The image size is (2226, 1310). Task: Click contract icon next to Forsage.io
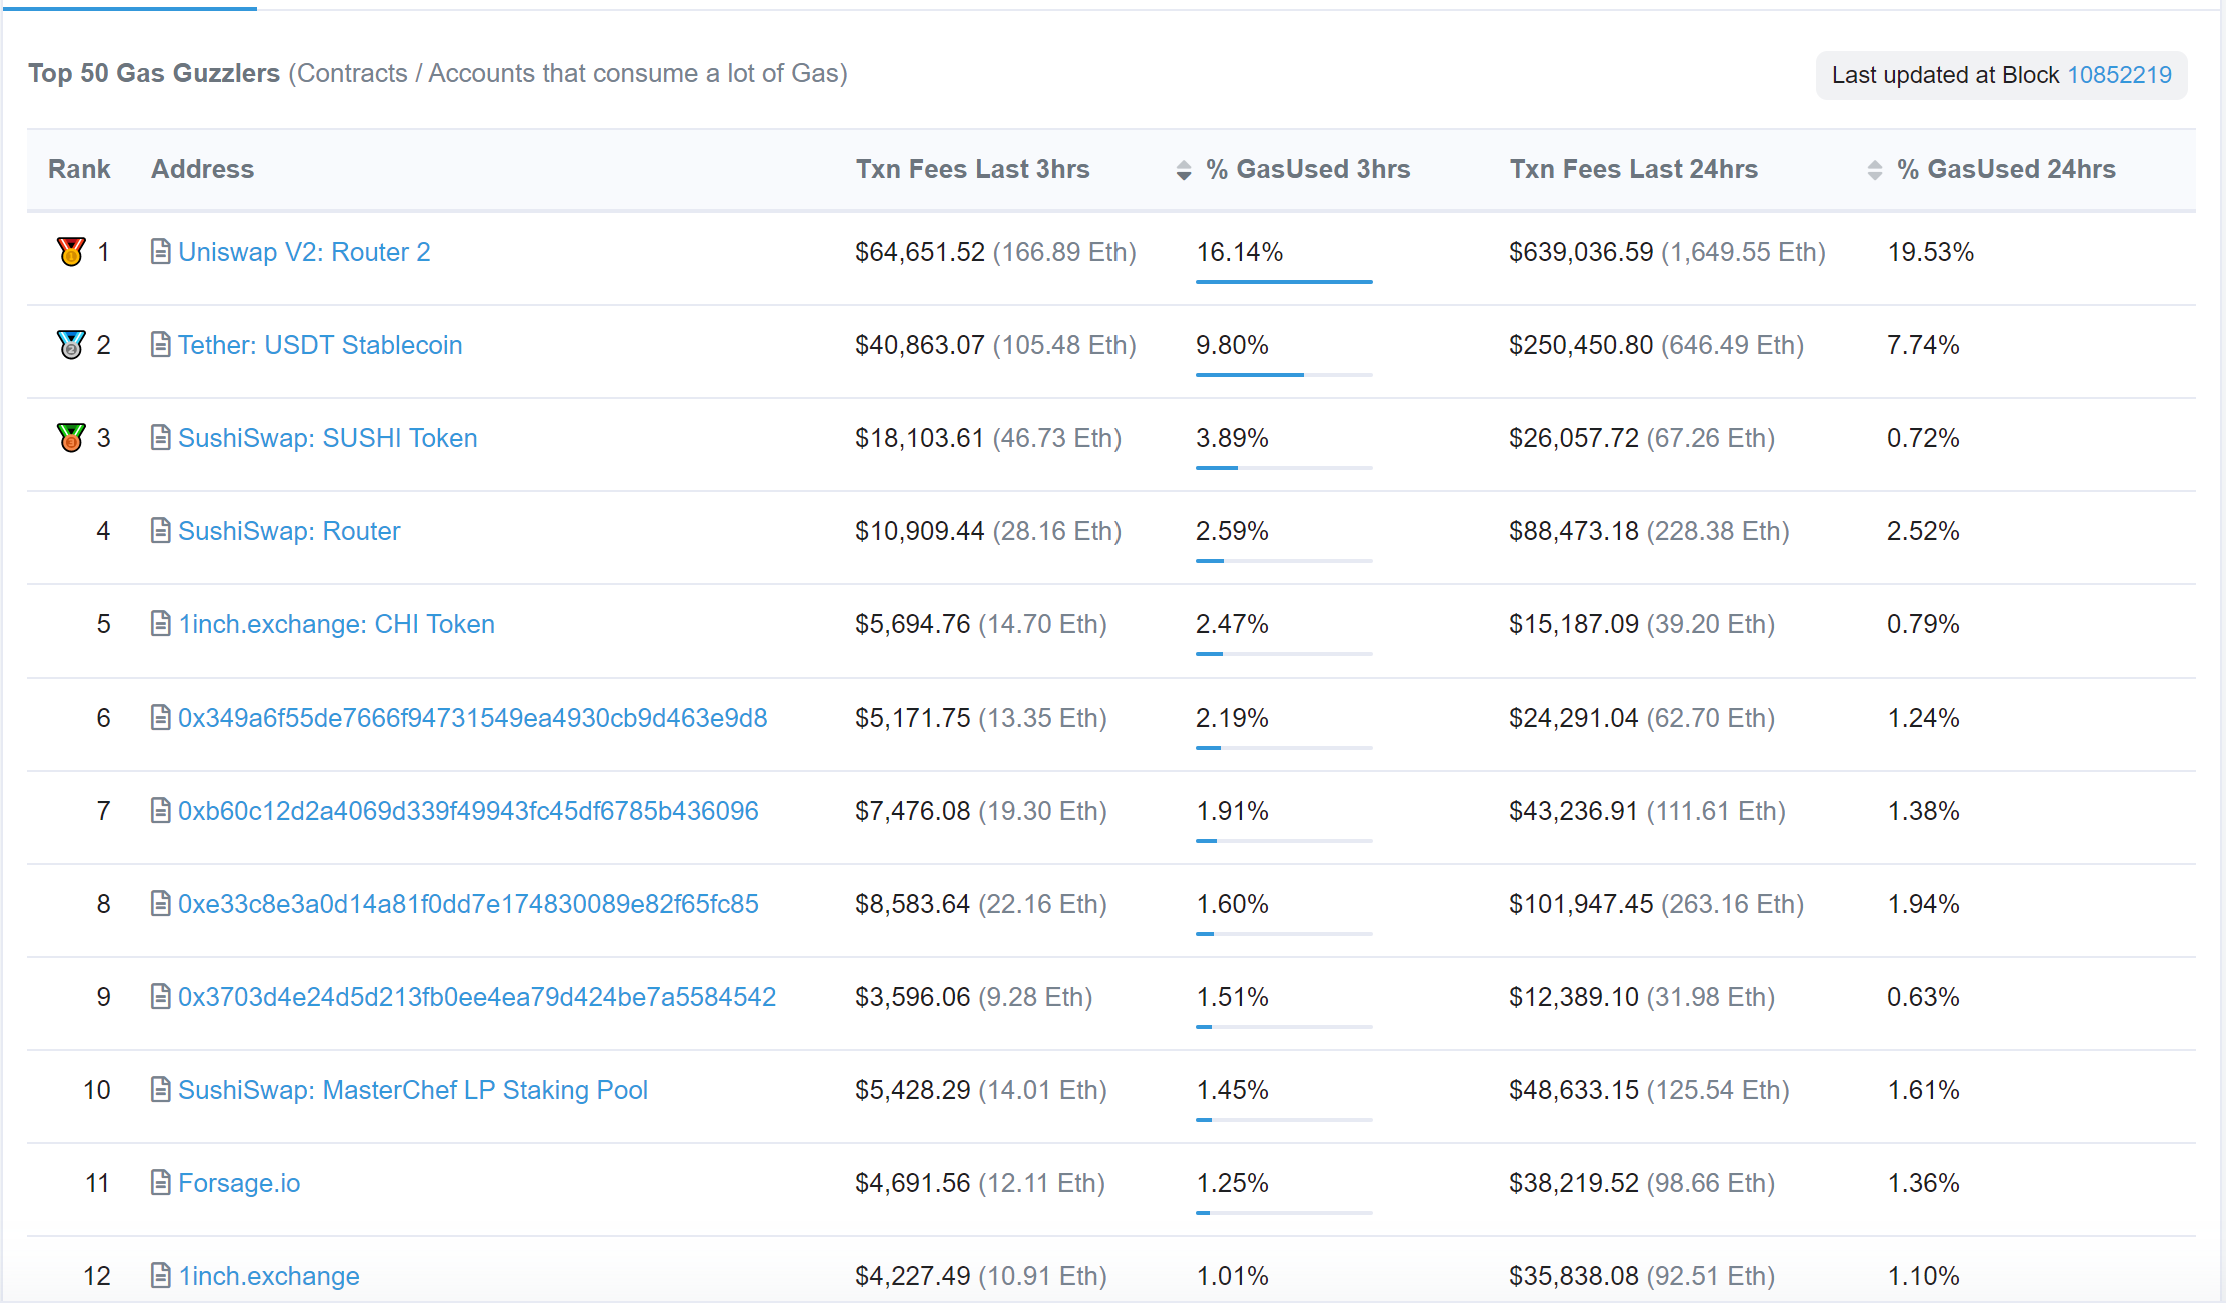[160, 1182]
